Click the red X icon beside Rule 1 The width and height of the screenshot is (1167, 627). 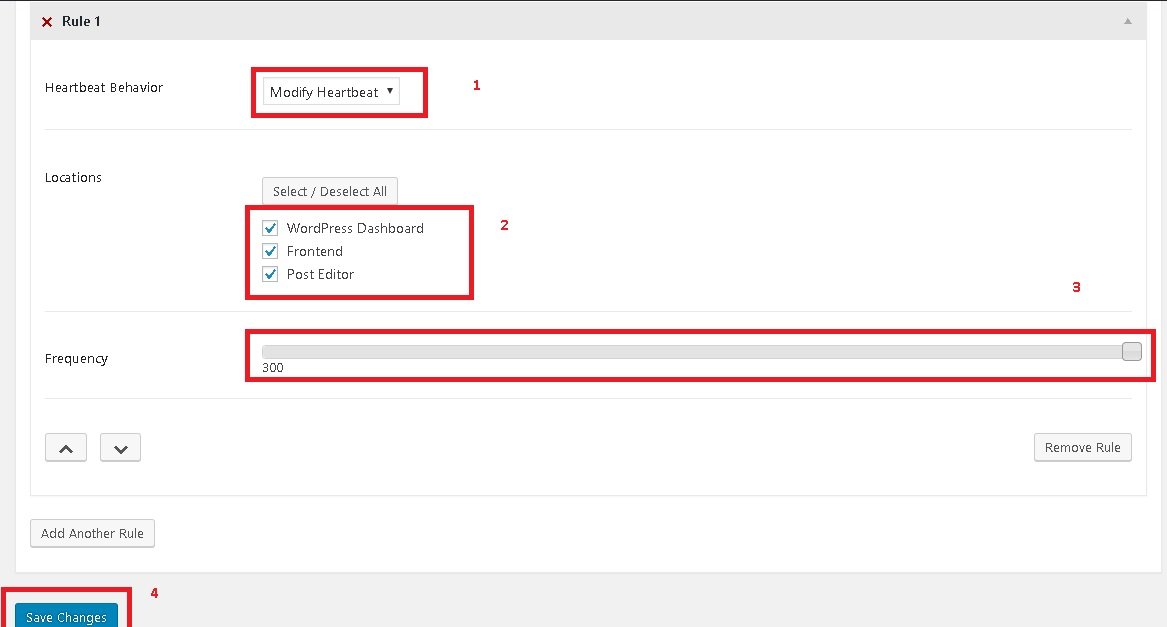[47, 22]
